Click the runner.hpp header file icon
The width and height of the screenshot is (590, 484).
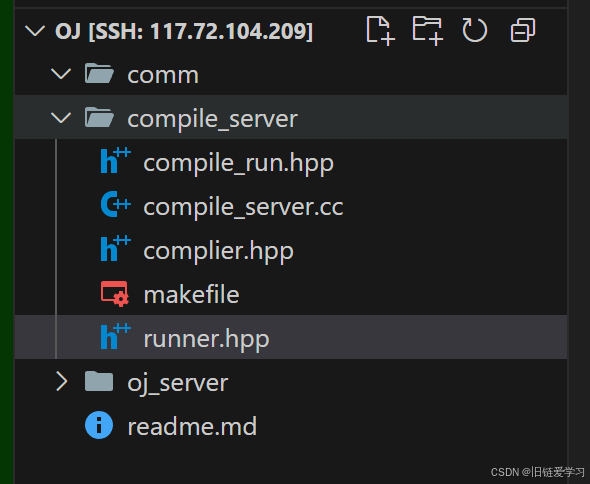pos(115,336)
